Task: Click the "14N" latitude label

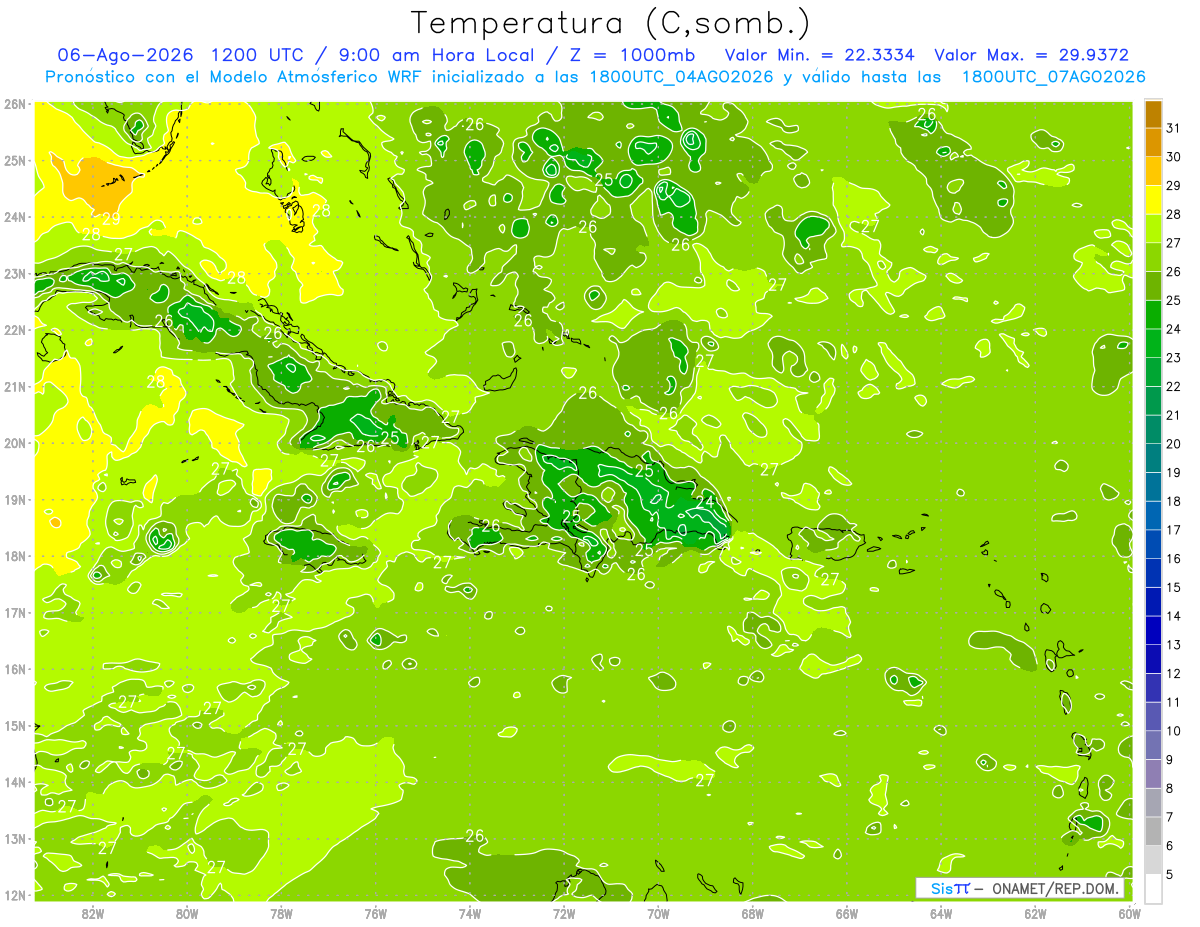Action: point(15,782)
